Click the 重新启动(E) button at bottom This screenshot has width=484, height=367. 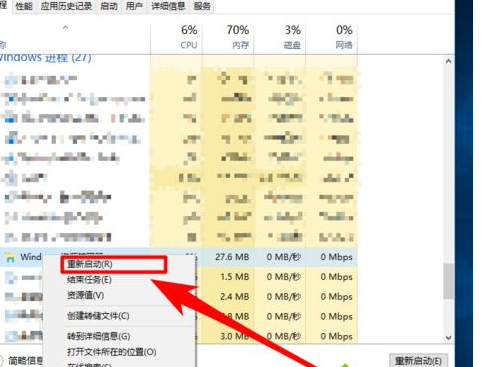(418, 361)
